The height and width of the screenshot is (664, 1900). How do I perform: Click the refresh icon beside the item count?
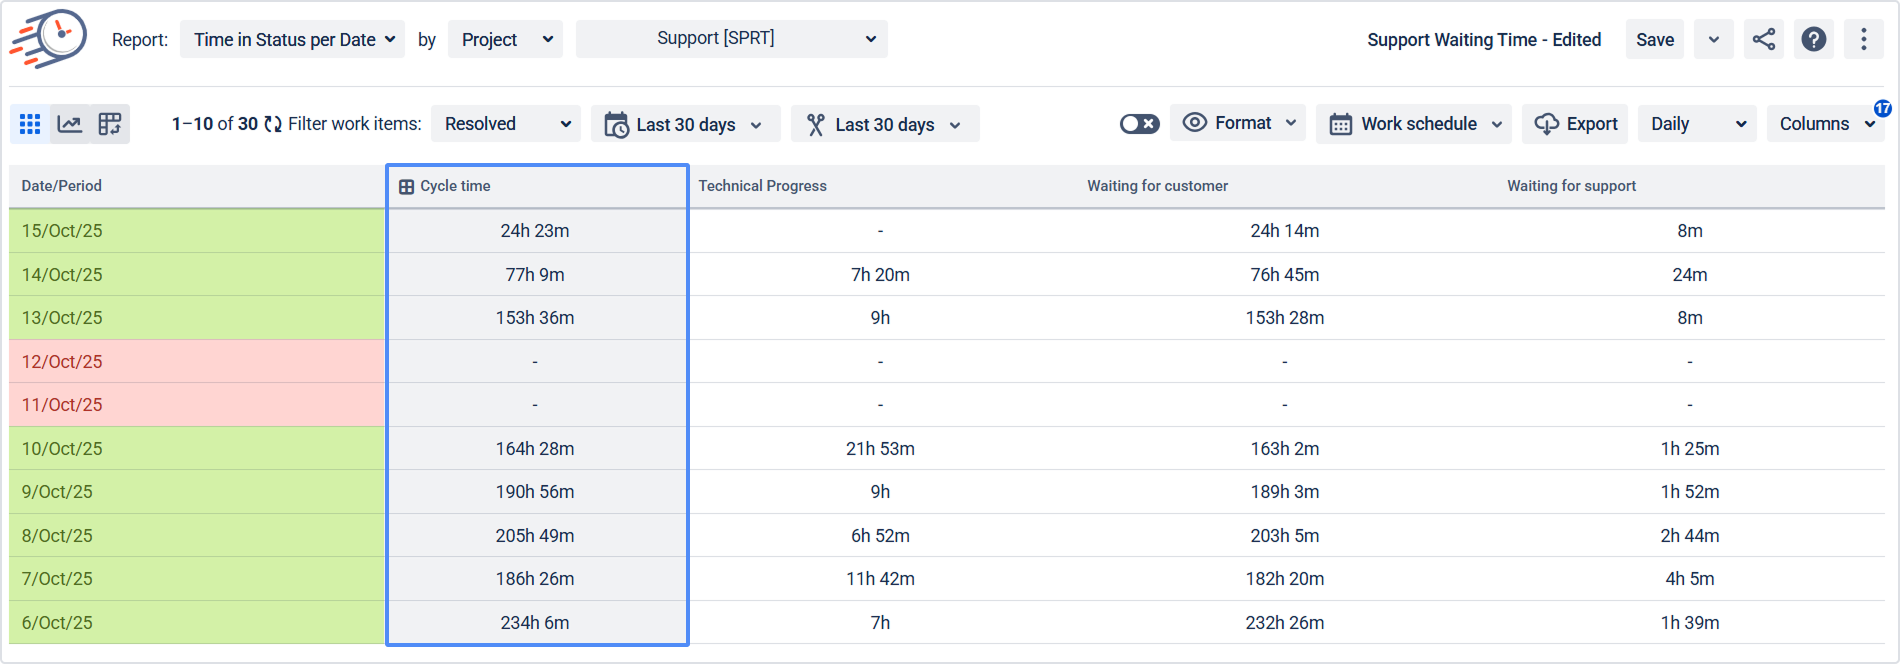273,124
